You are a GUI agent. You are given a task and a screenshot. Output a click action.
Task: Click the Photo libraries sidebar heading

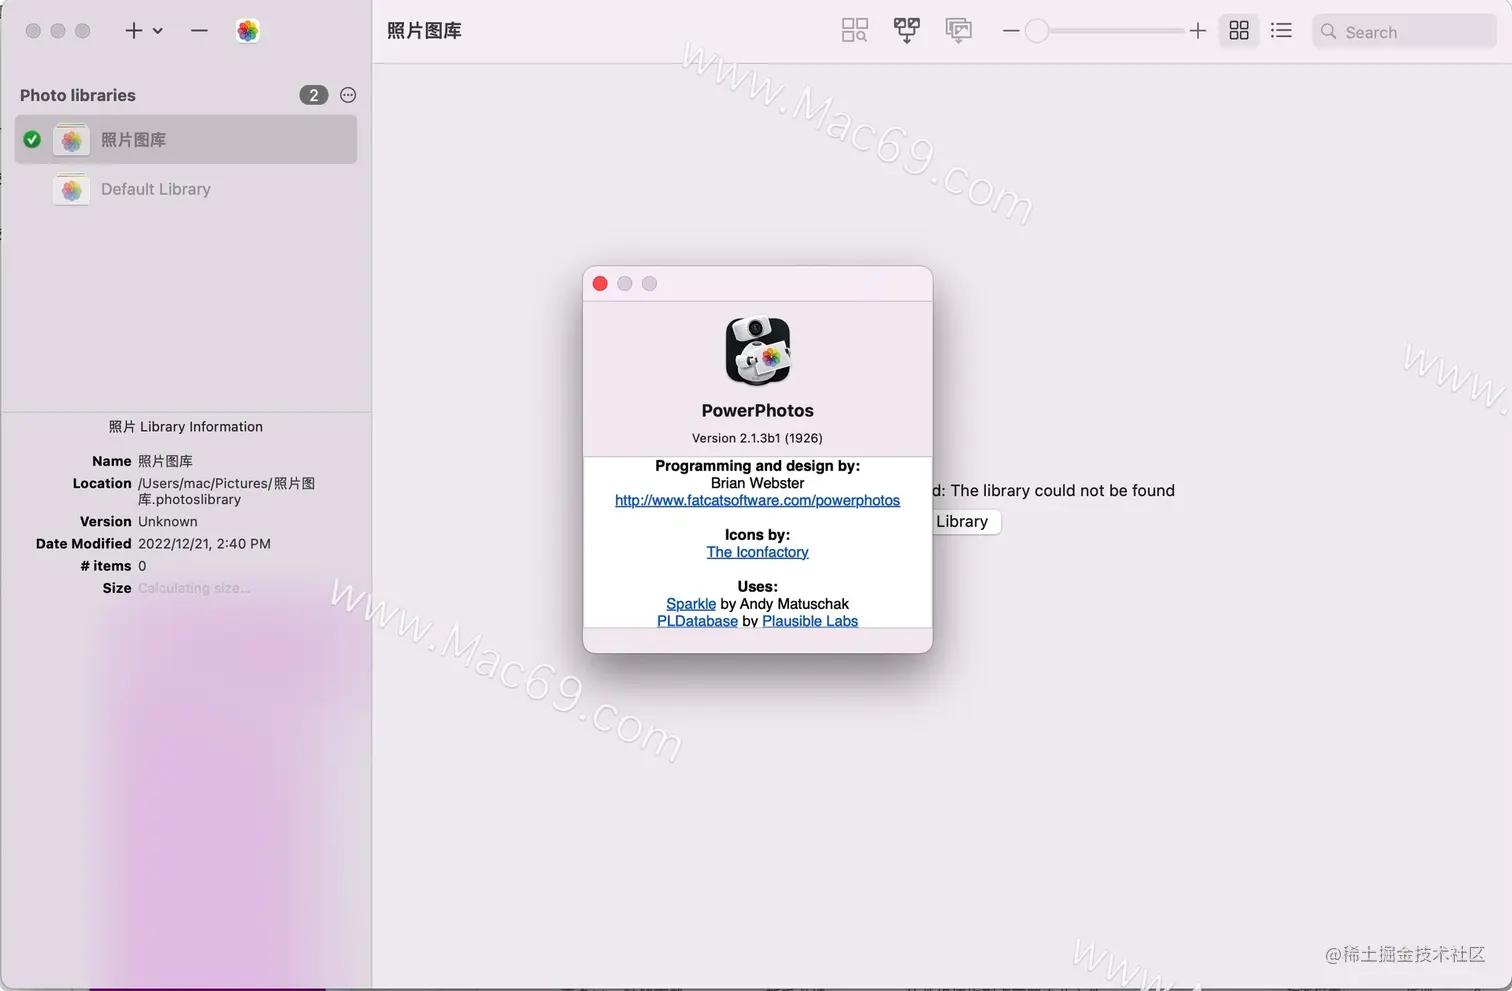click(78, 95)
